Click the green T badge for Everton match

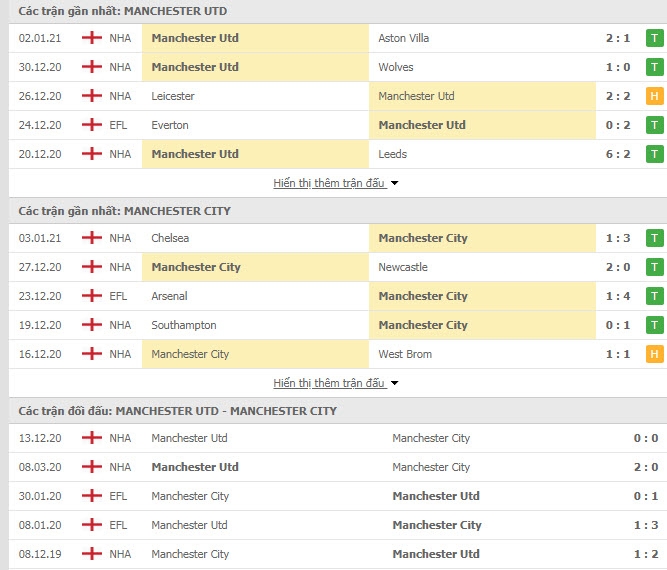coord(655,125)
